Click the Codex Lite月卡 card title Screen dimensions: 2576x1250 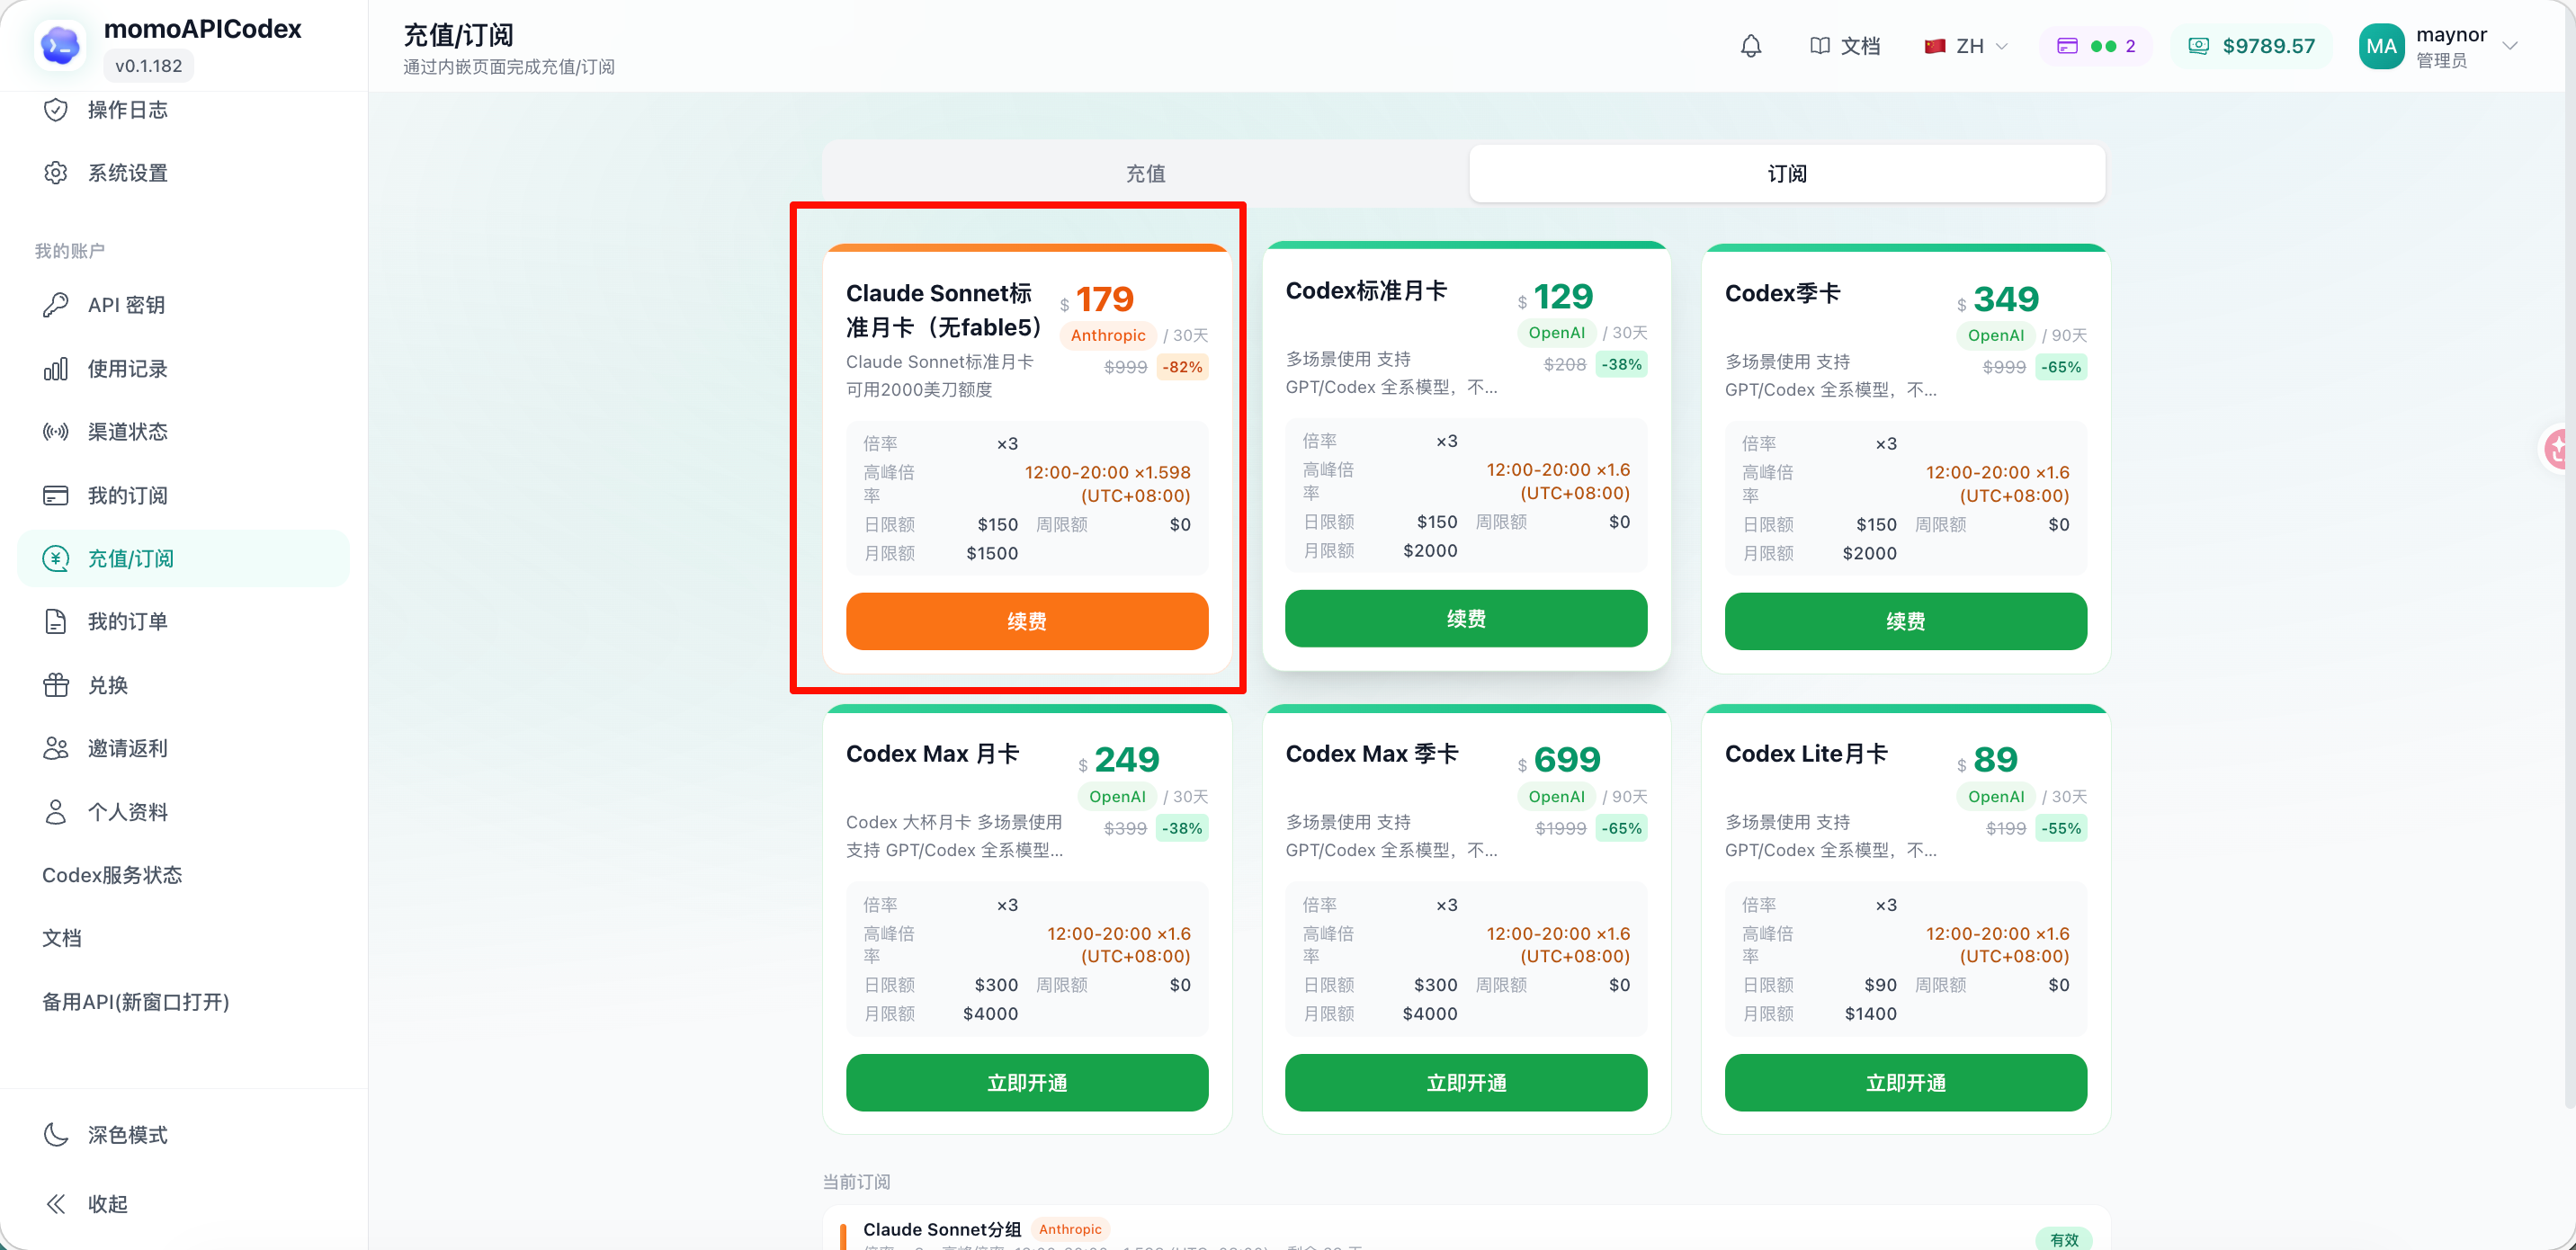[1806, 754]
